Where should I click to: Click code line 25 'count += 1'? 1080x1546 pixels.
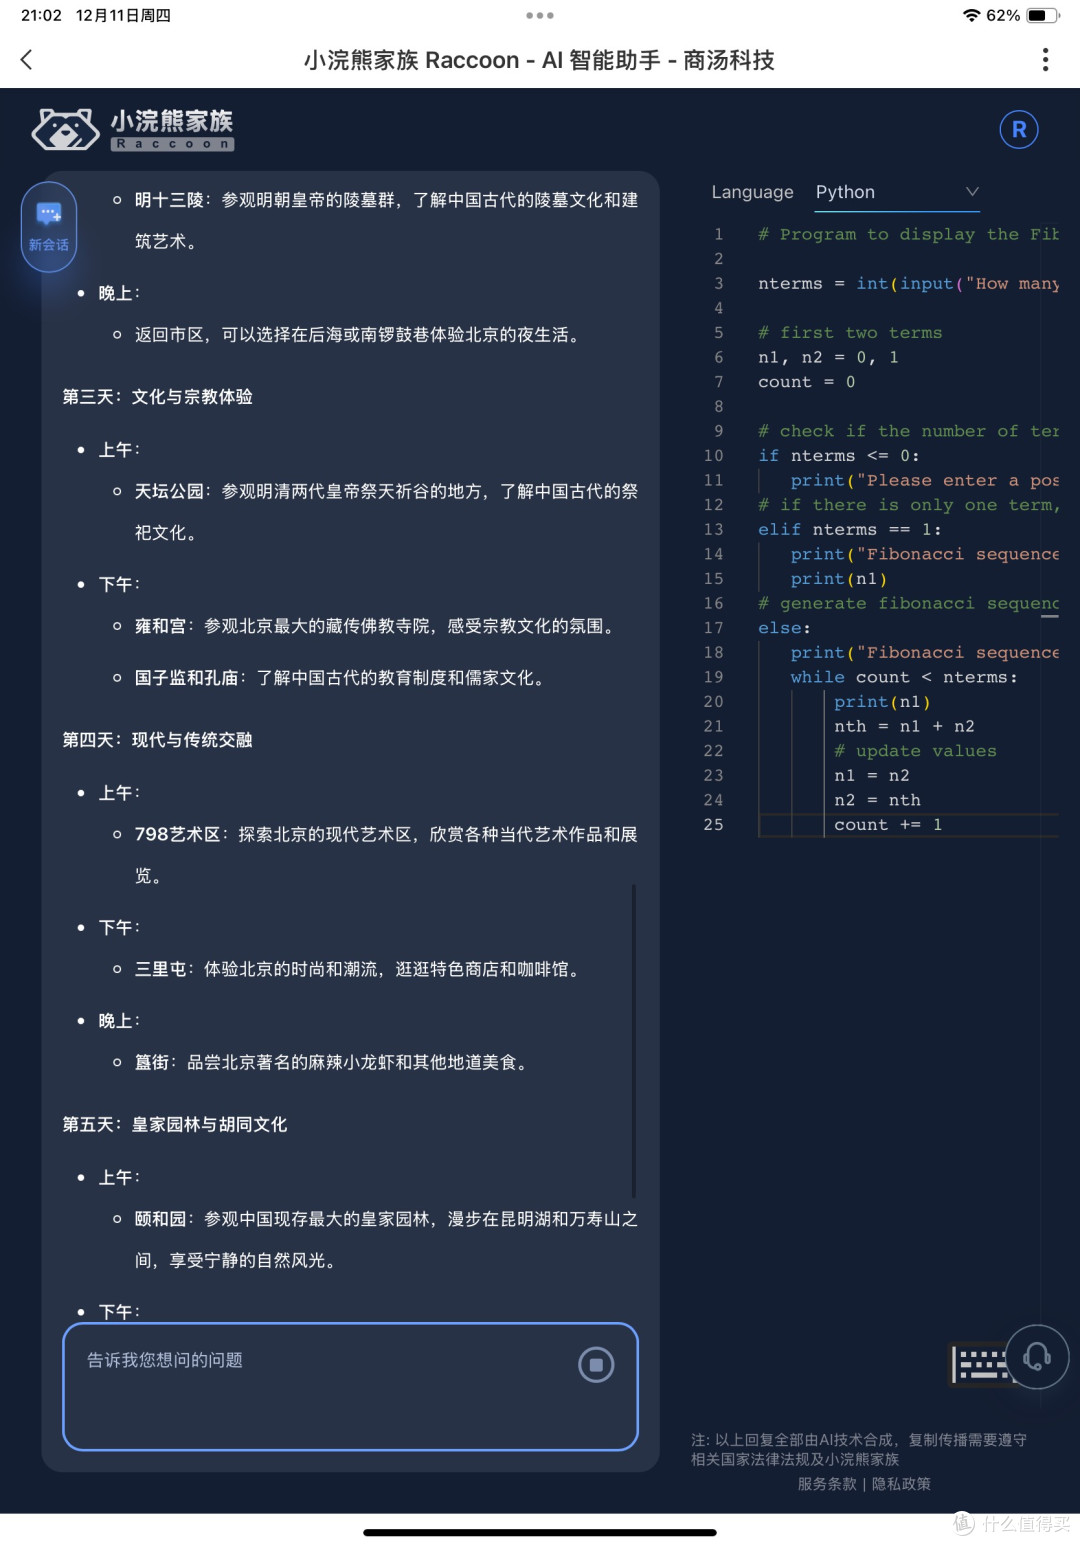point(888,825)
